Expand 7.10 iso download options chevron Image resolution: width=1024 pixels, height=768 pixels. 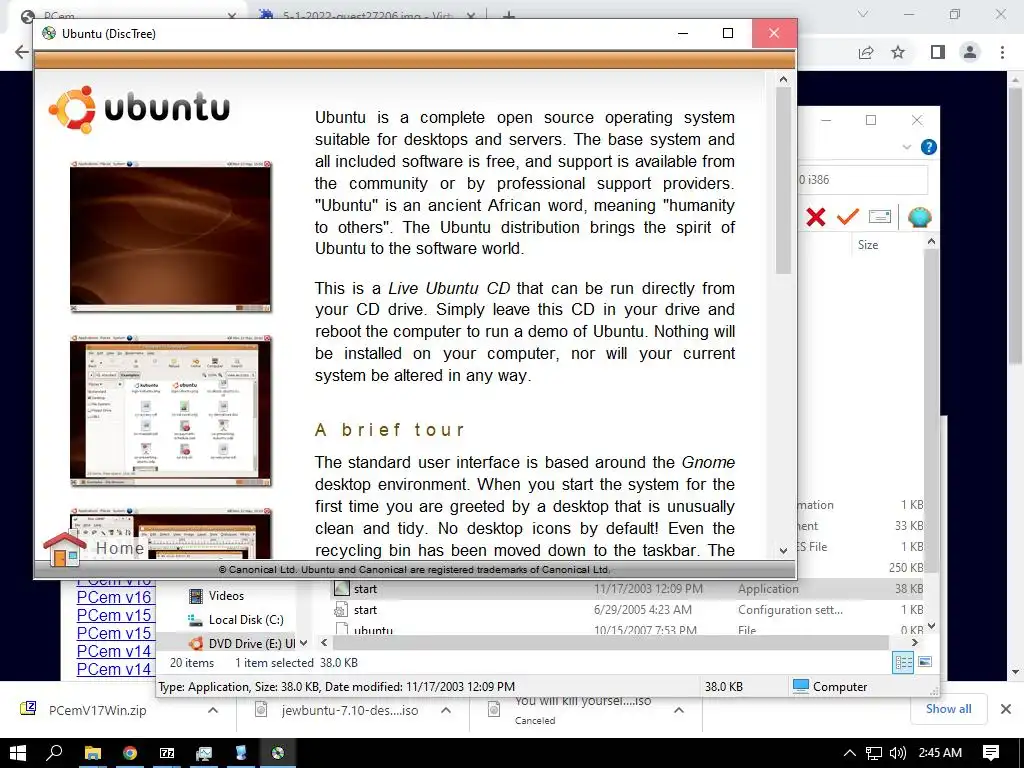446,710
